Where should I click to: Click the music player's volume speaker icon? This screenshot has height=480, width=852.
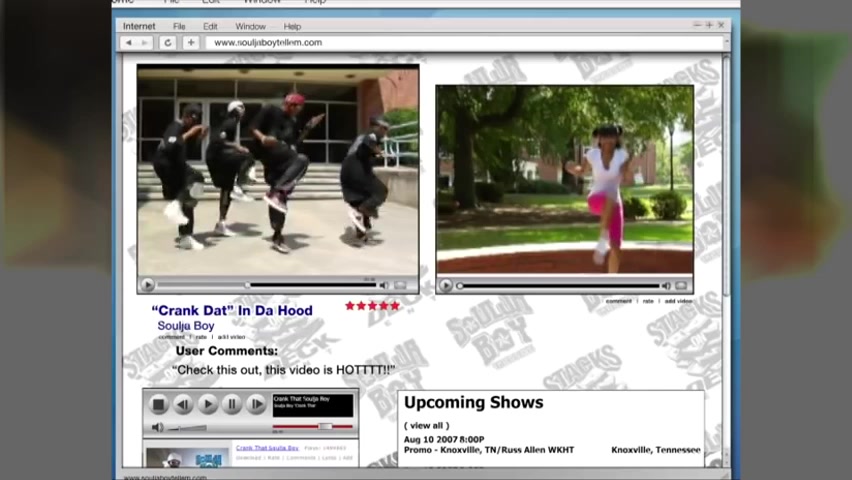tap(157, 427)
